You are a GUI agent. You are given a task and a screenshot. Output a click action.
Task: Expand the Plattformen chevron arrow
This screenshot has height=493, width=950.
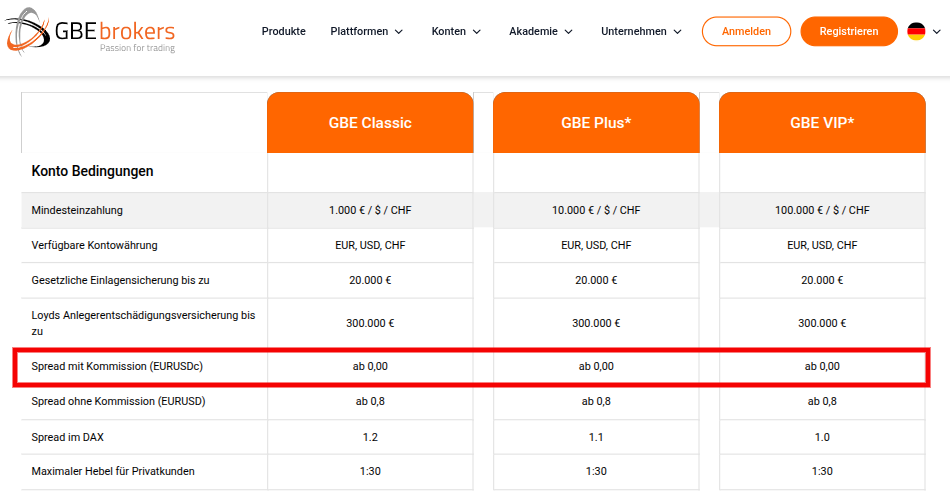click(399, 31)
